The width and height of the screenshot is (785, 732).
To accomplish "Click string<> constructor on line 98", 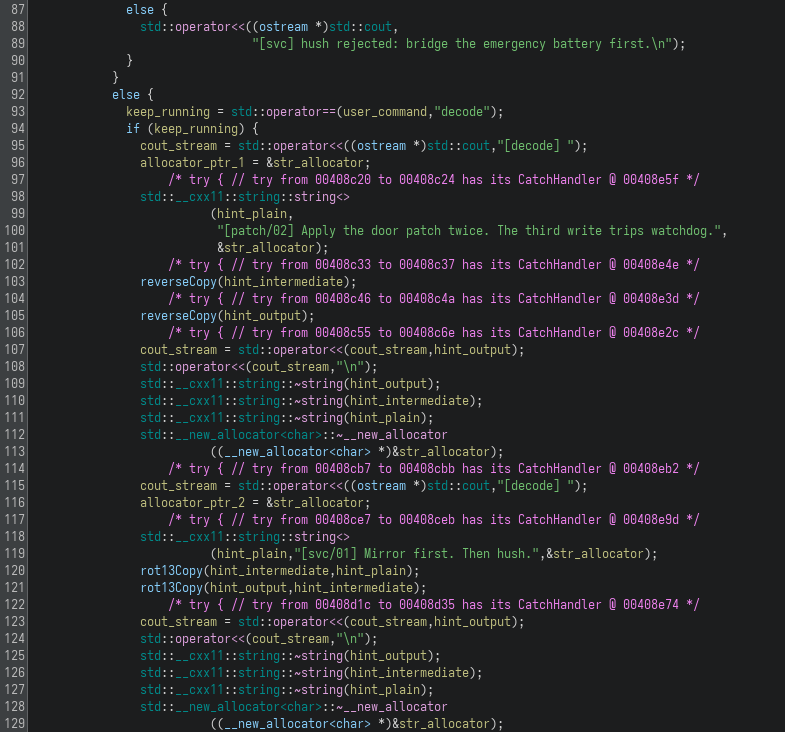I will tap(321, 196).
